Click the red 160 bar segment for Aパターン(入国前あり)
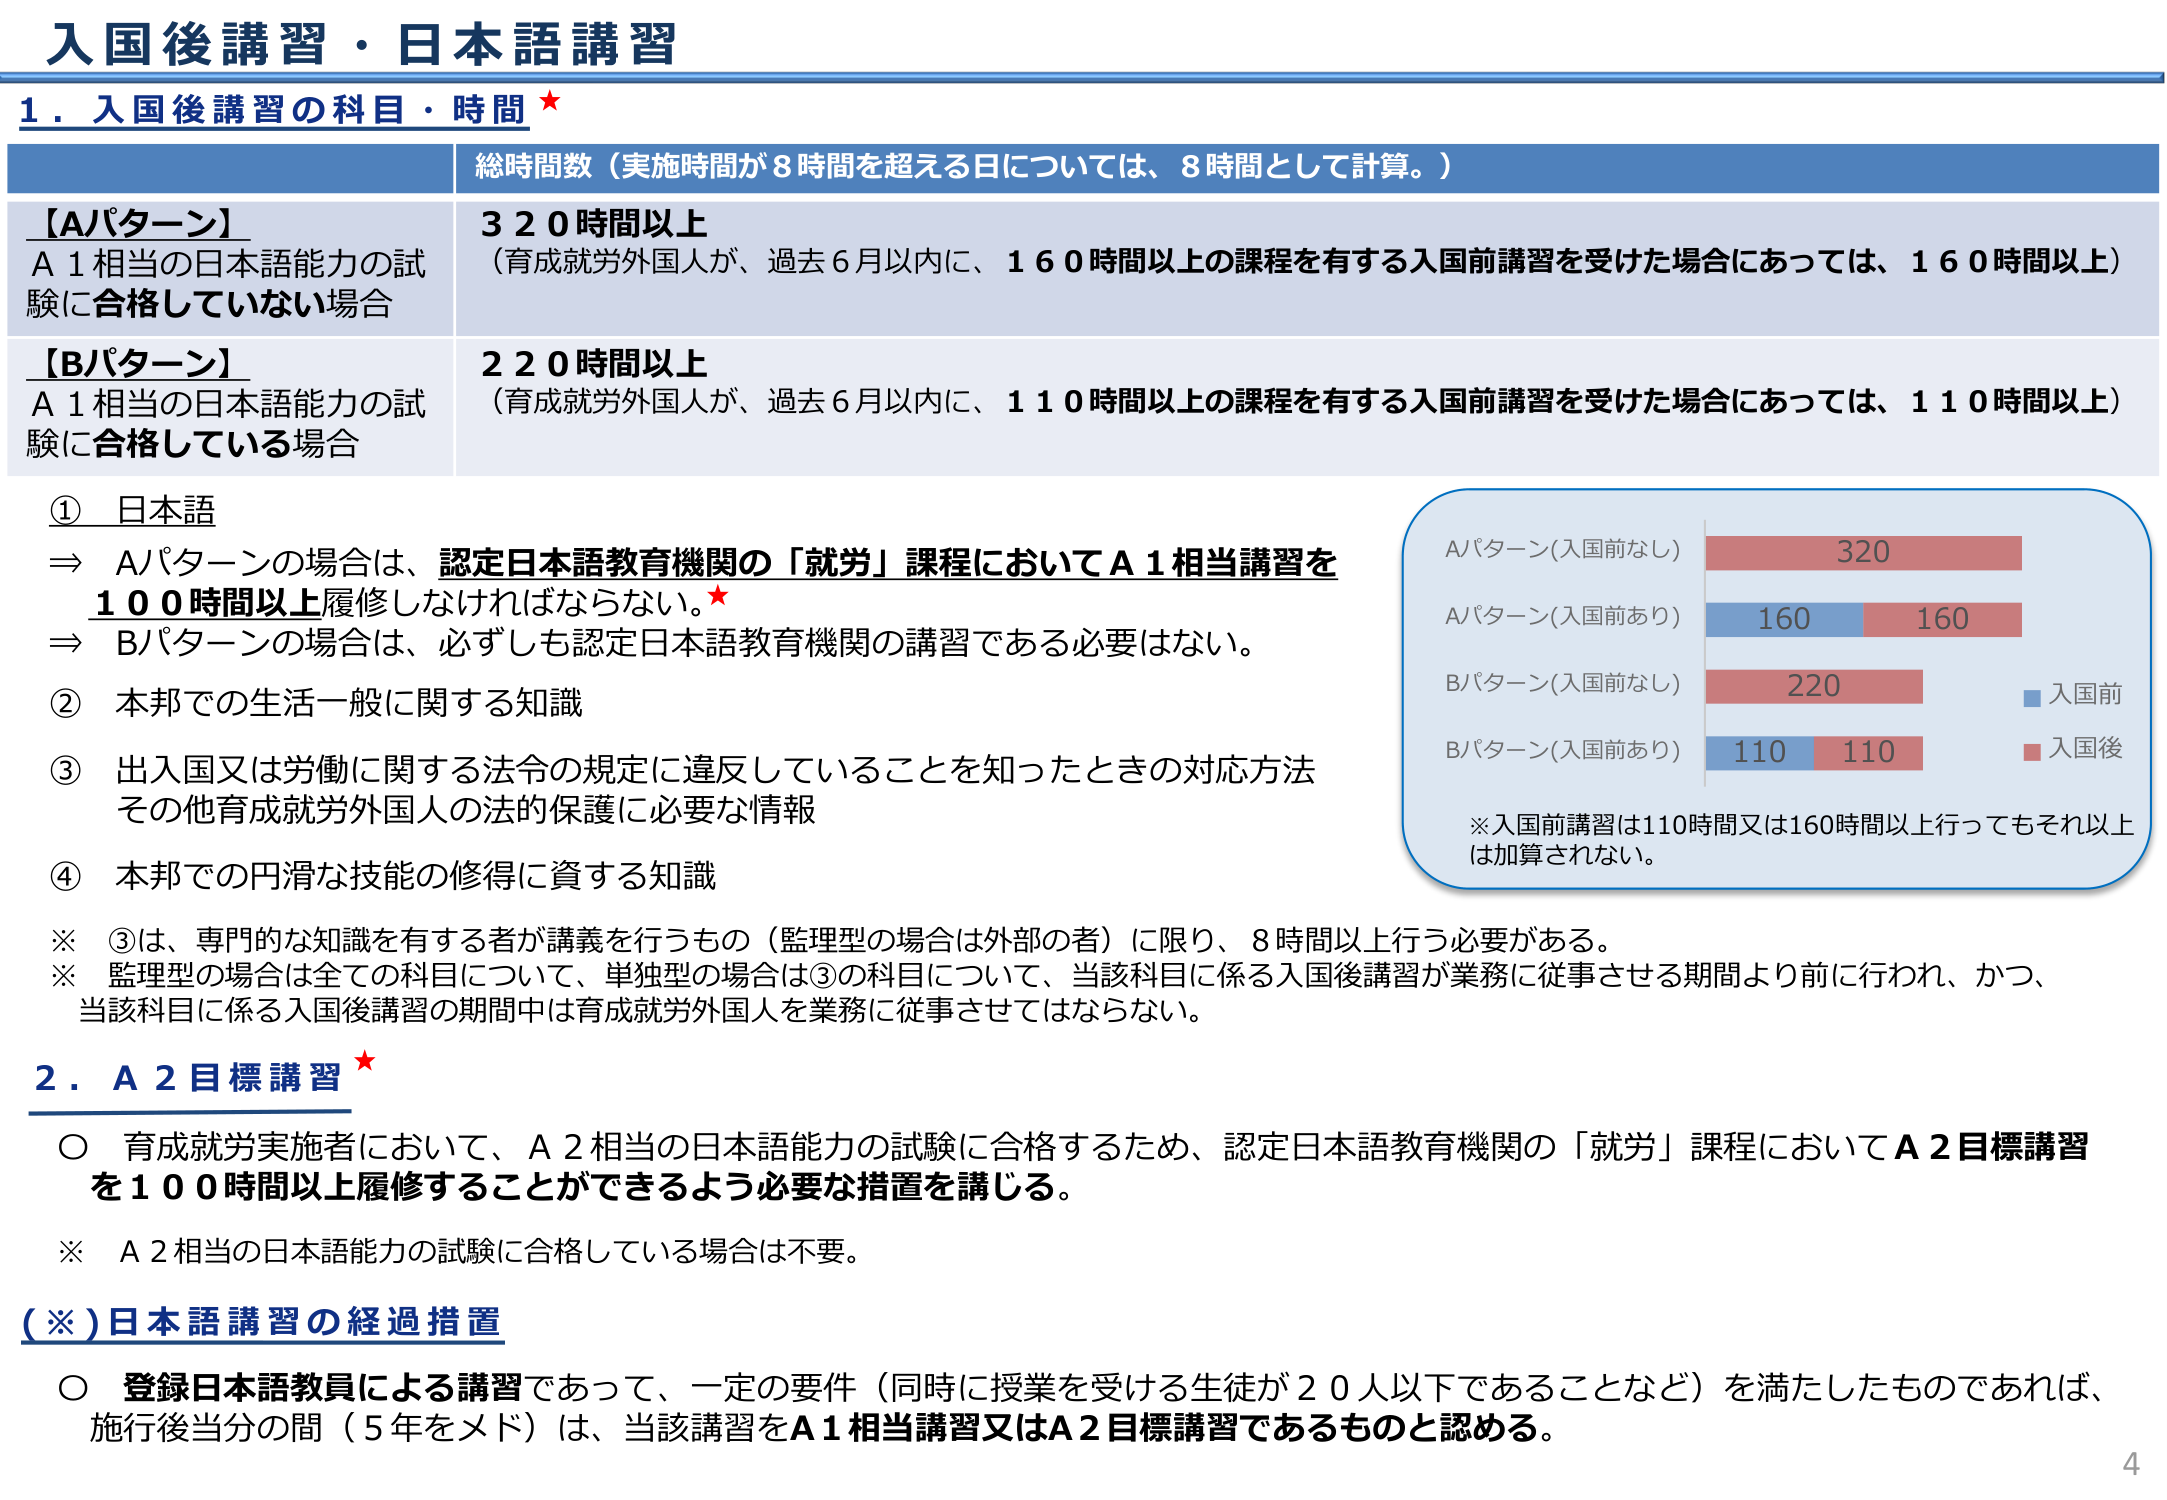The image size is (2167, 1500). pyautogui.click(x=1940, y=619)
